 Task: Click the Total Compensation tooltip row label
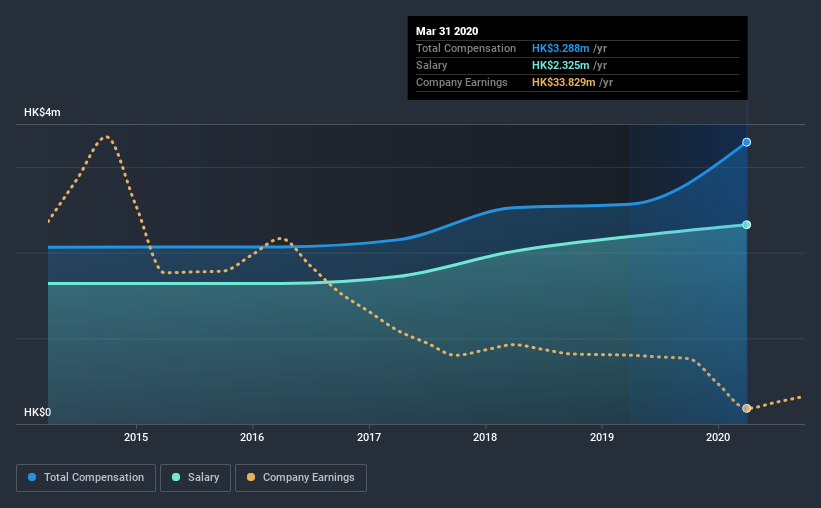[466, 48]
